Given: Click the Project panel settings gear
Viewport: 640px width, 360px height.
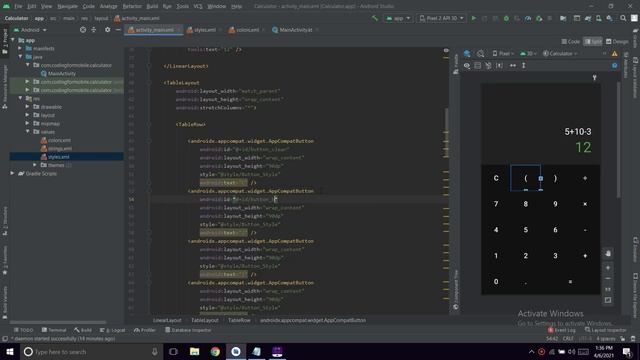Looking at the screenshot, I should pos(107,30).
